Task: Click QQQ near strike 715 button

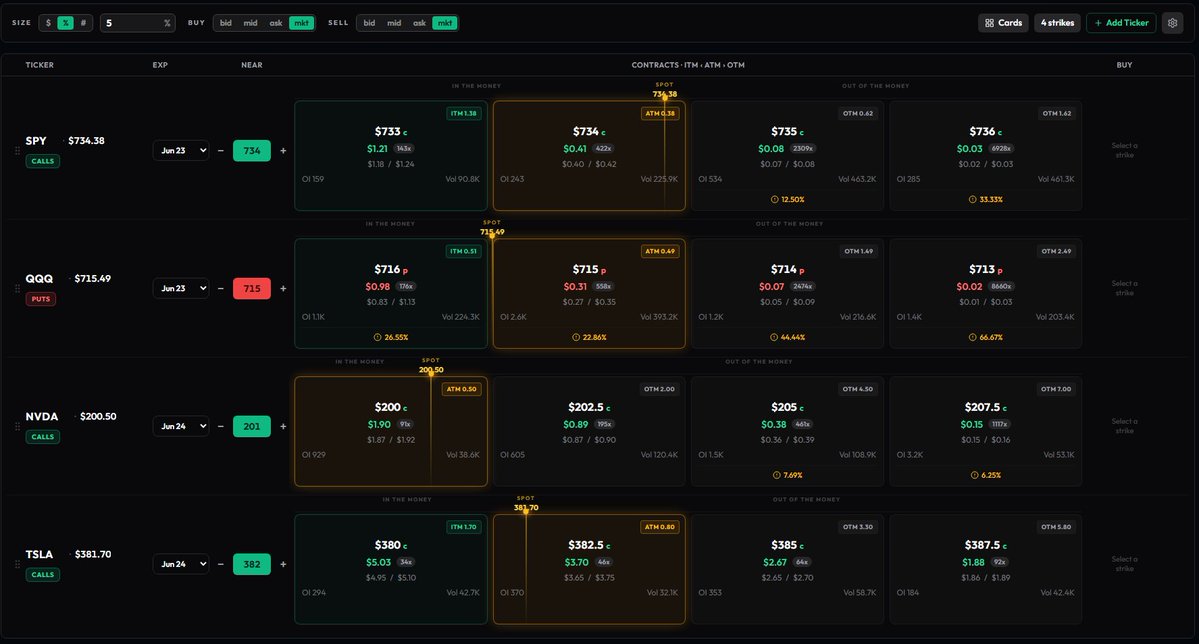Action: (x=252, y=288)
